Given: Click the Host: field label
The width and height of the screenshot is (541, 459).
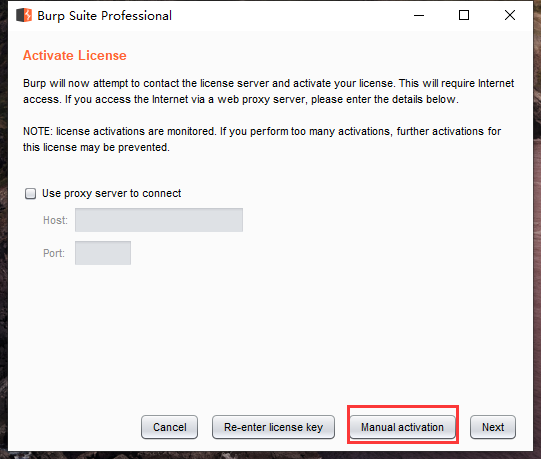Looking at the screenshot, I should [x=55, y=220].
